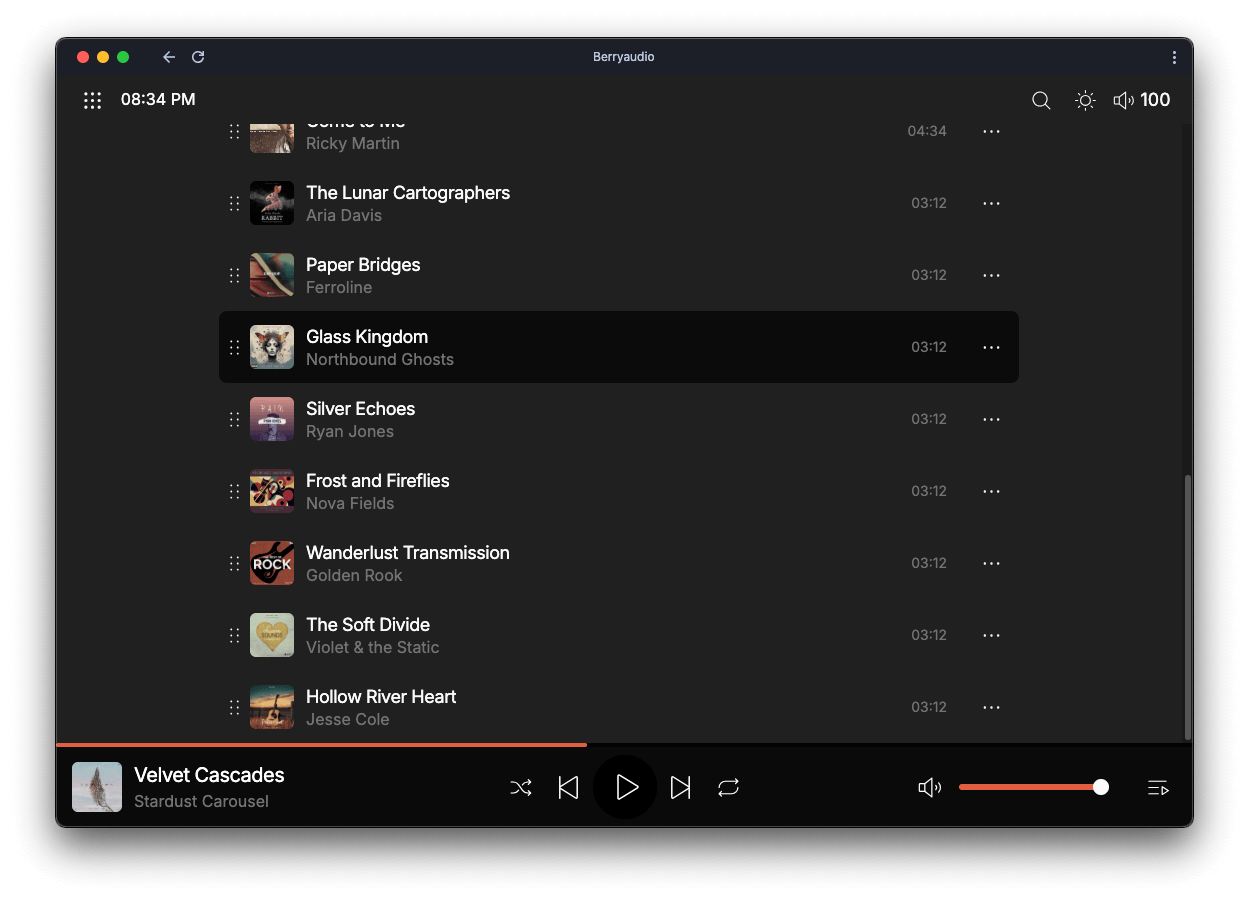
Task: Toggle shuffle playback
Action: 521,788
